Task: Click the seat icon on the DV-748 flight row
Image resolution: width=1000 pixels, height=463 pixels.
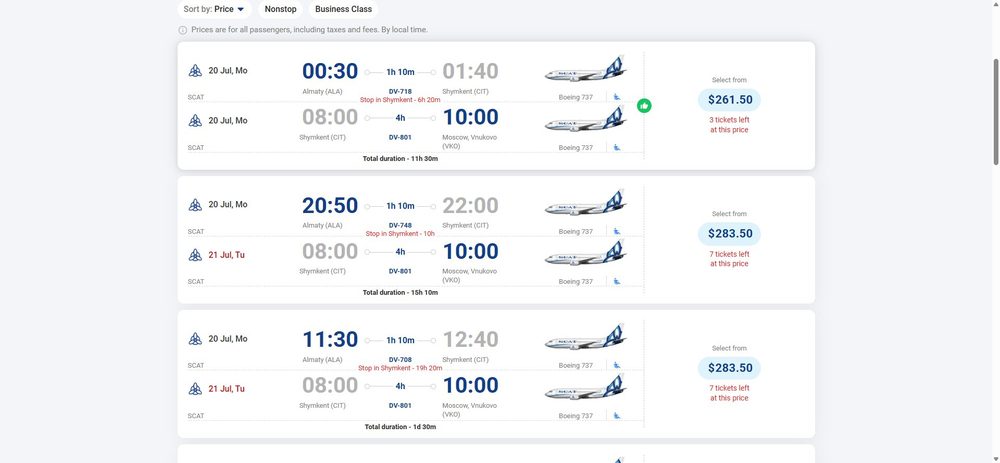Action: tap(617, 231)
